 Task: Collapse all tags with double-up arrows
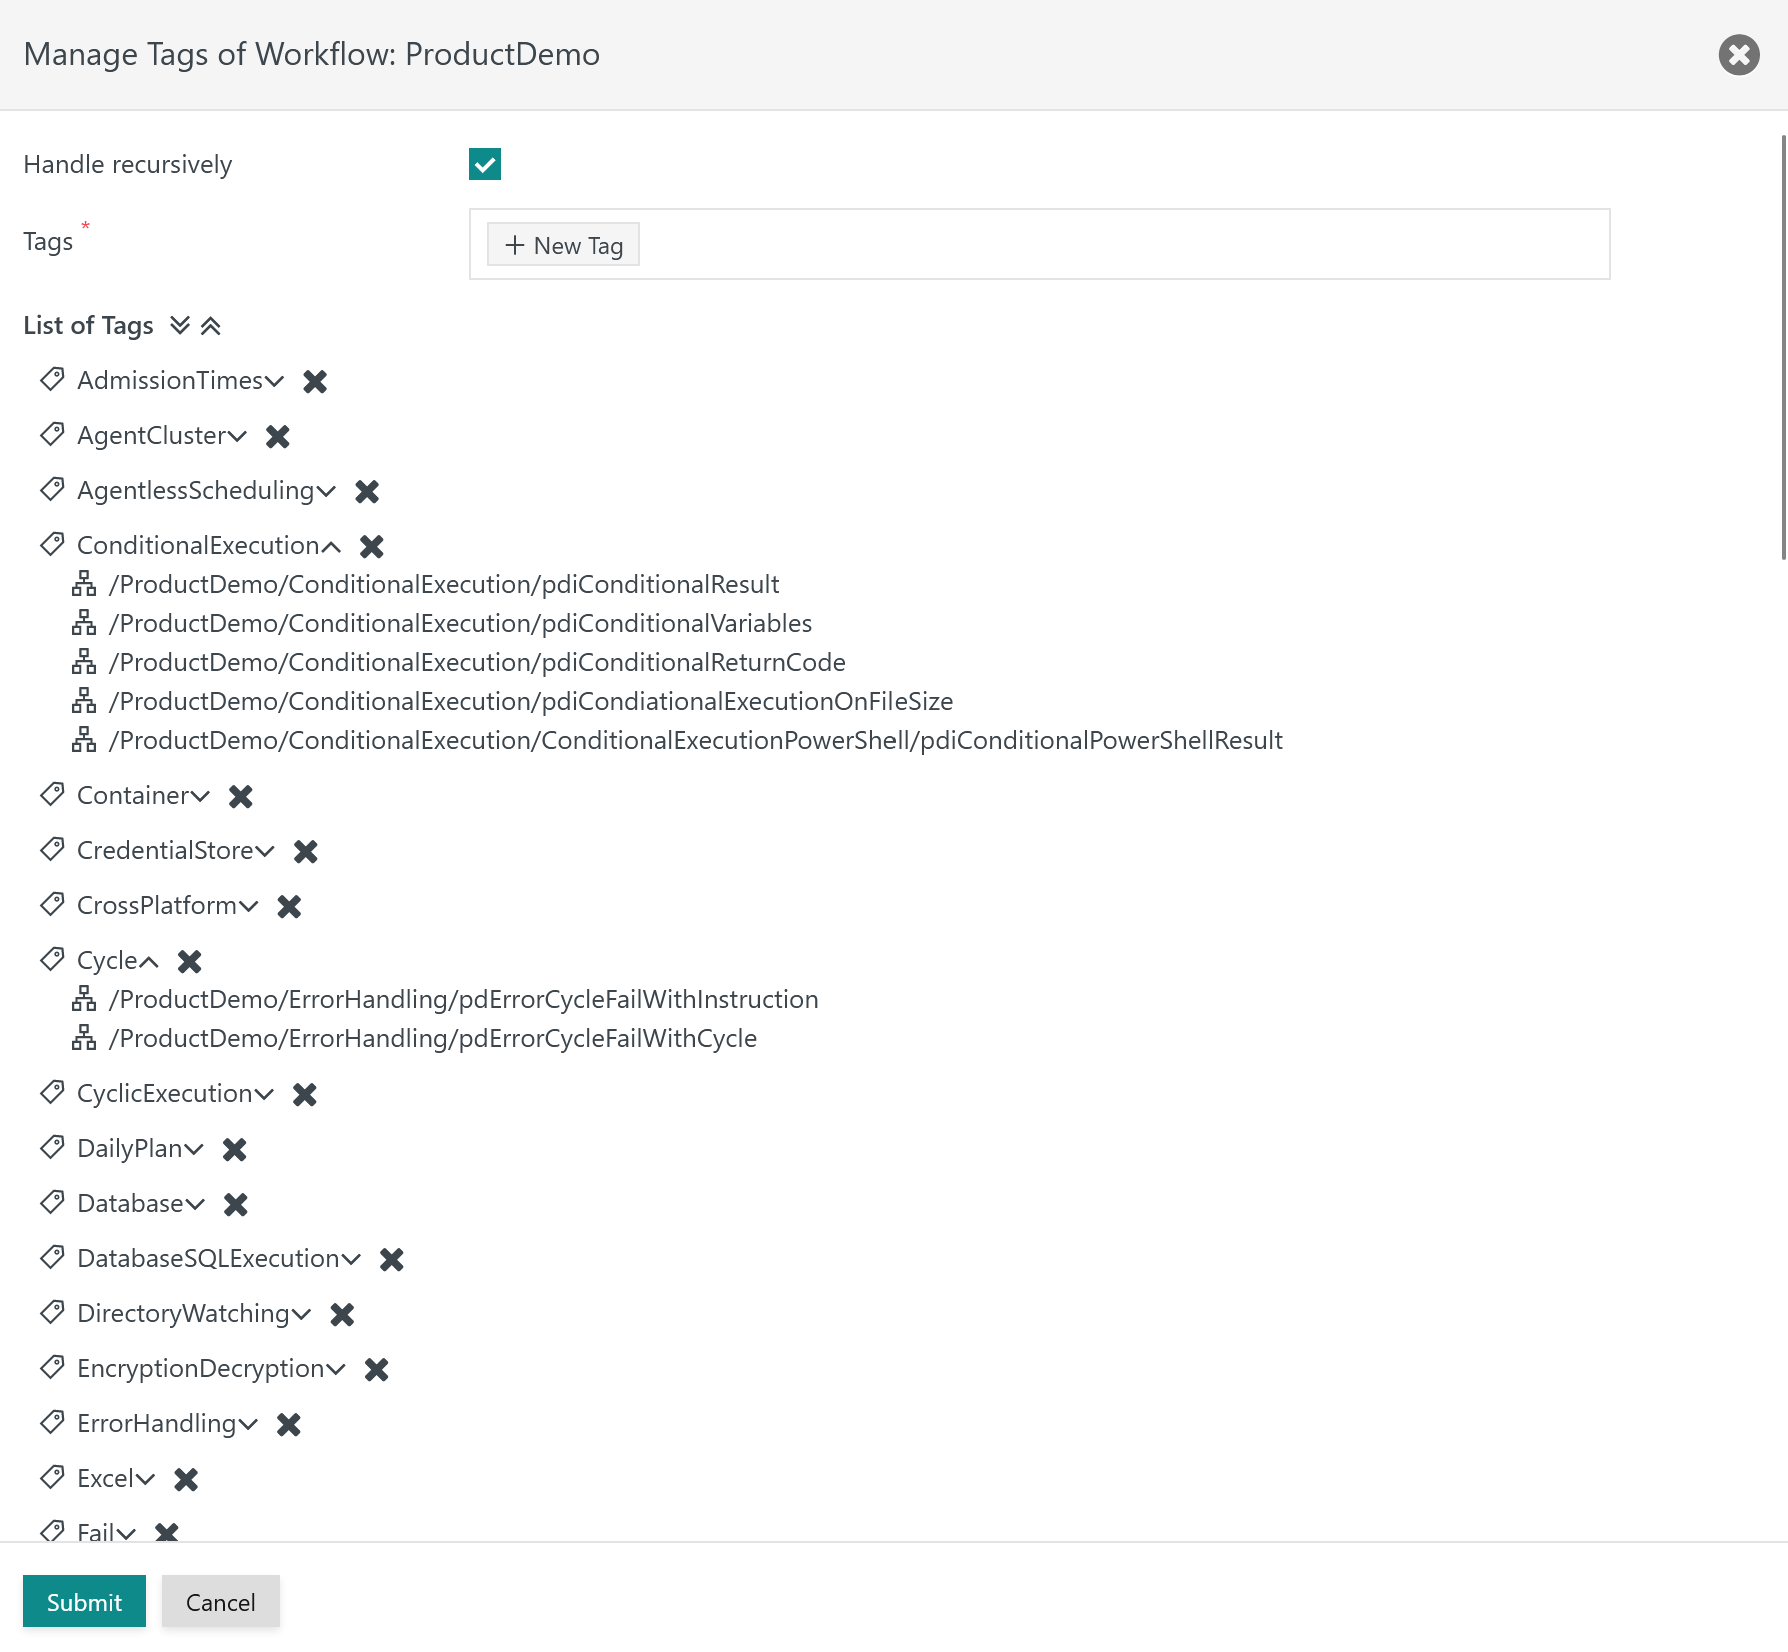[x=210, y=325]
